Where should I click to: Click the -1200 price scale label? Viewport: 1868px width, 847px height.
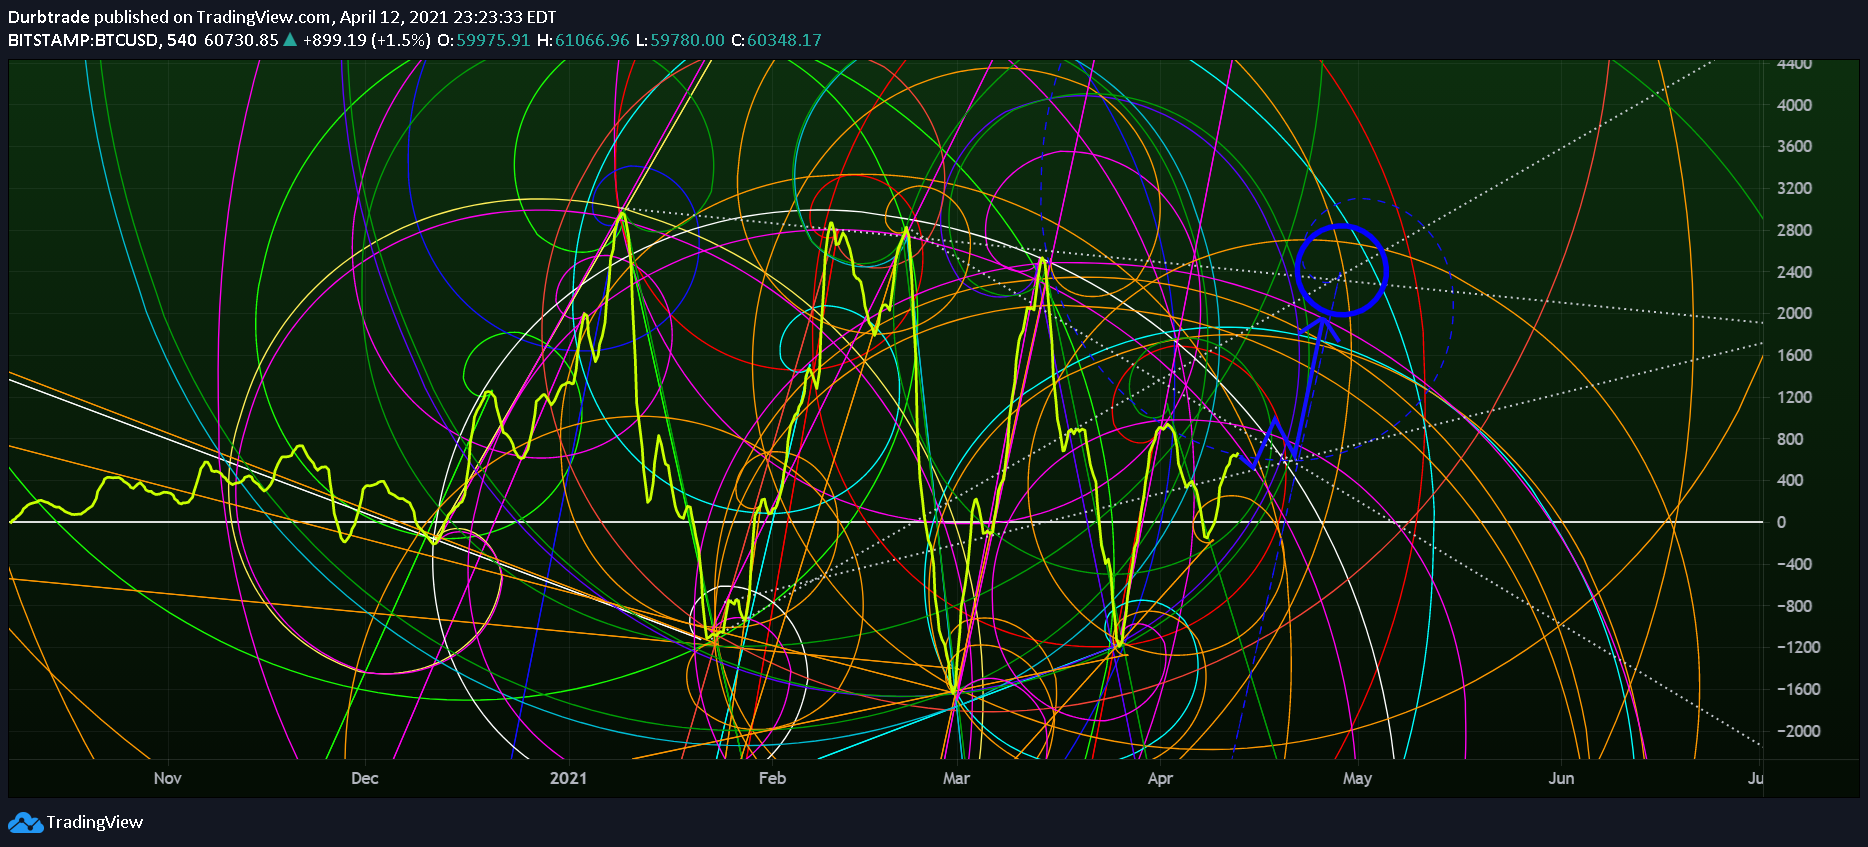(x=1798, y=647)
